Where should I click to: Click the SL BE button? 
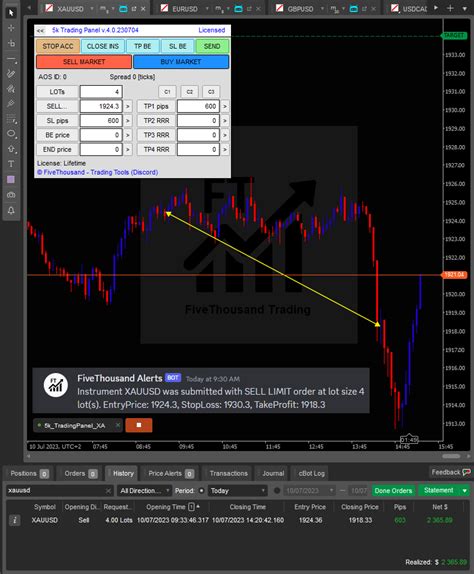click(178, 46)
